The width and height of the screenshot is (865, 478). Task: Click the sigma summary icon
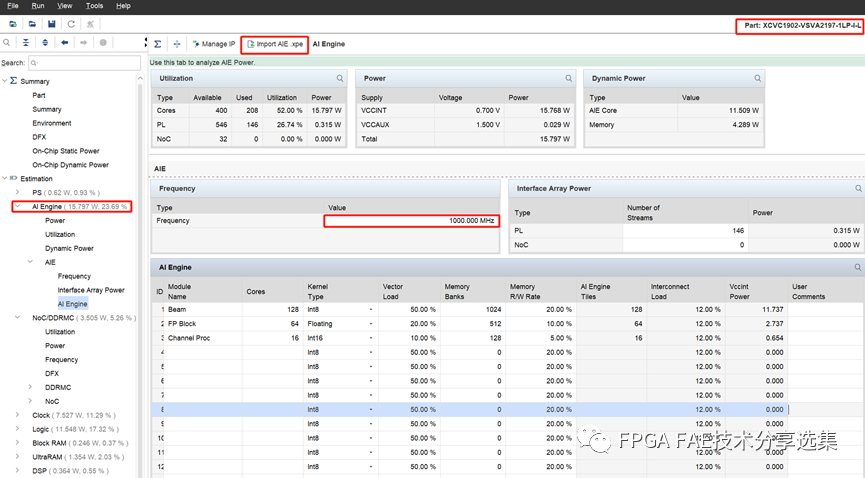(x=158, y=44)
